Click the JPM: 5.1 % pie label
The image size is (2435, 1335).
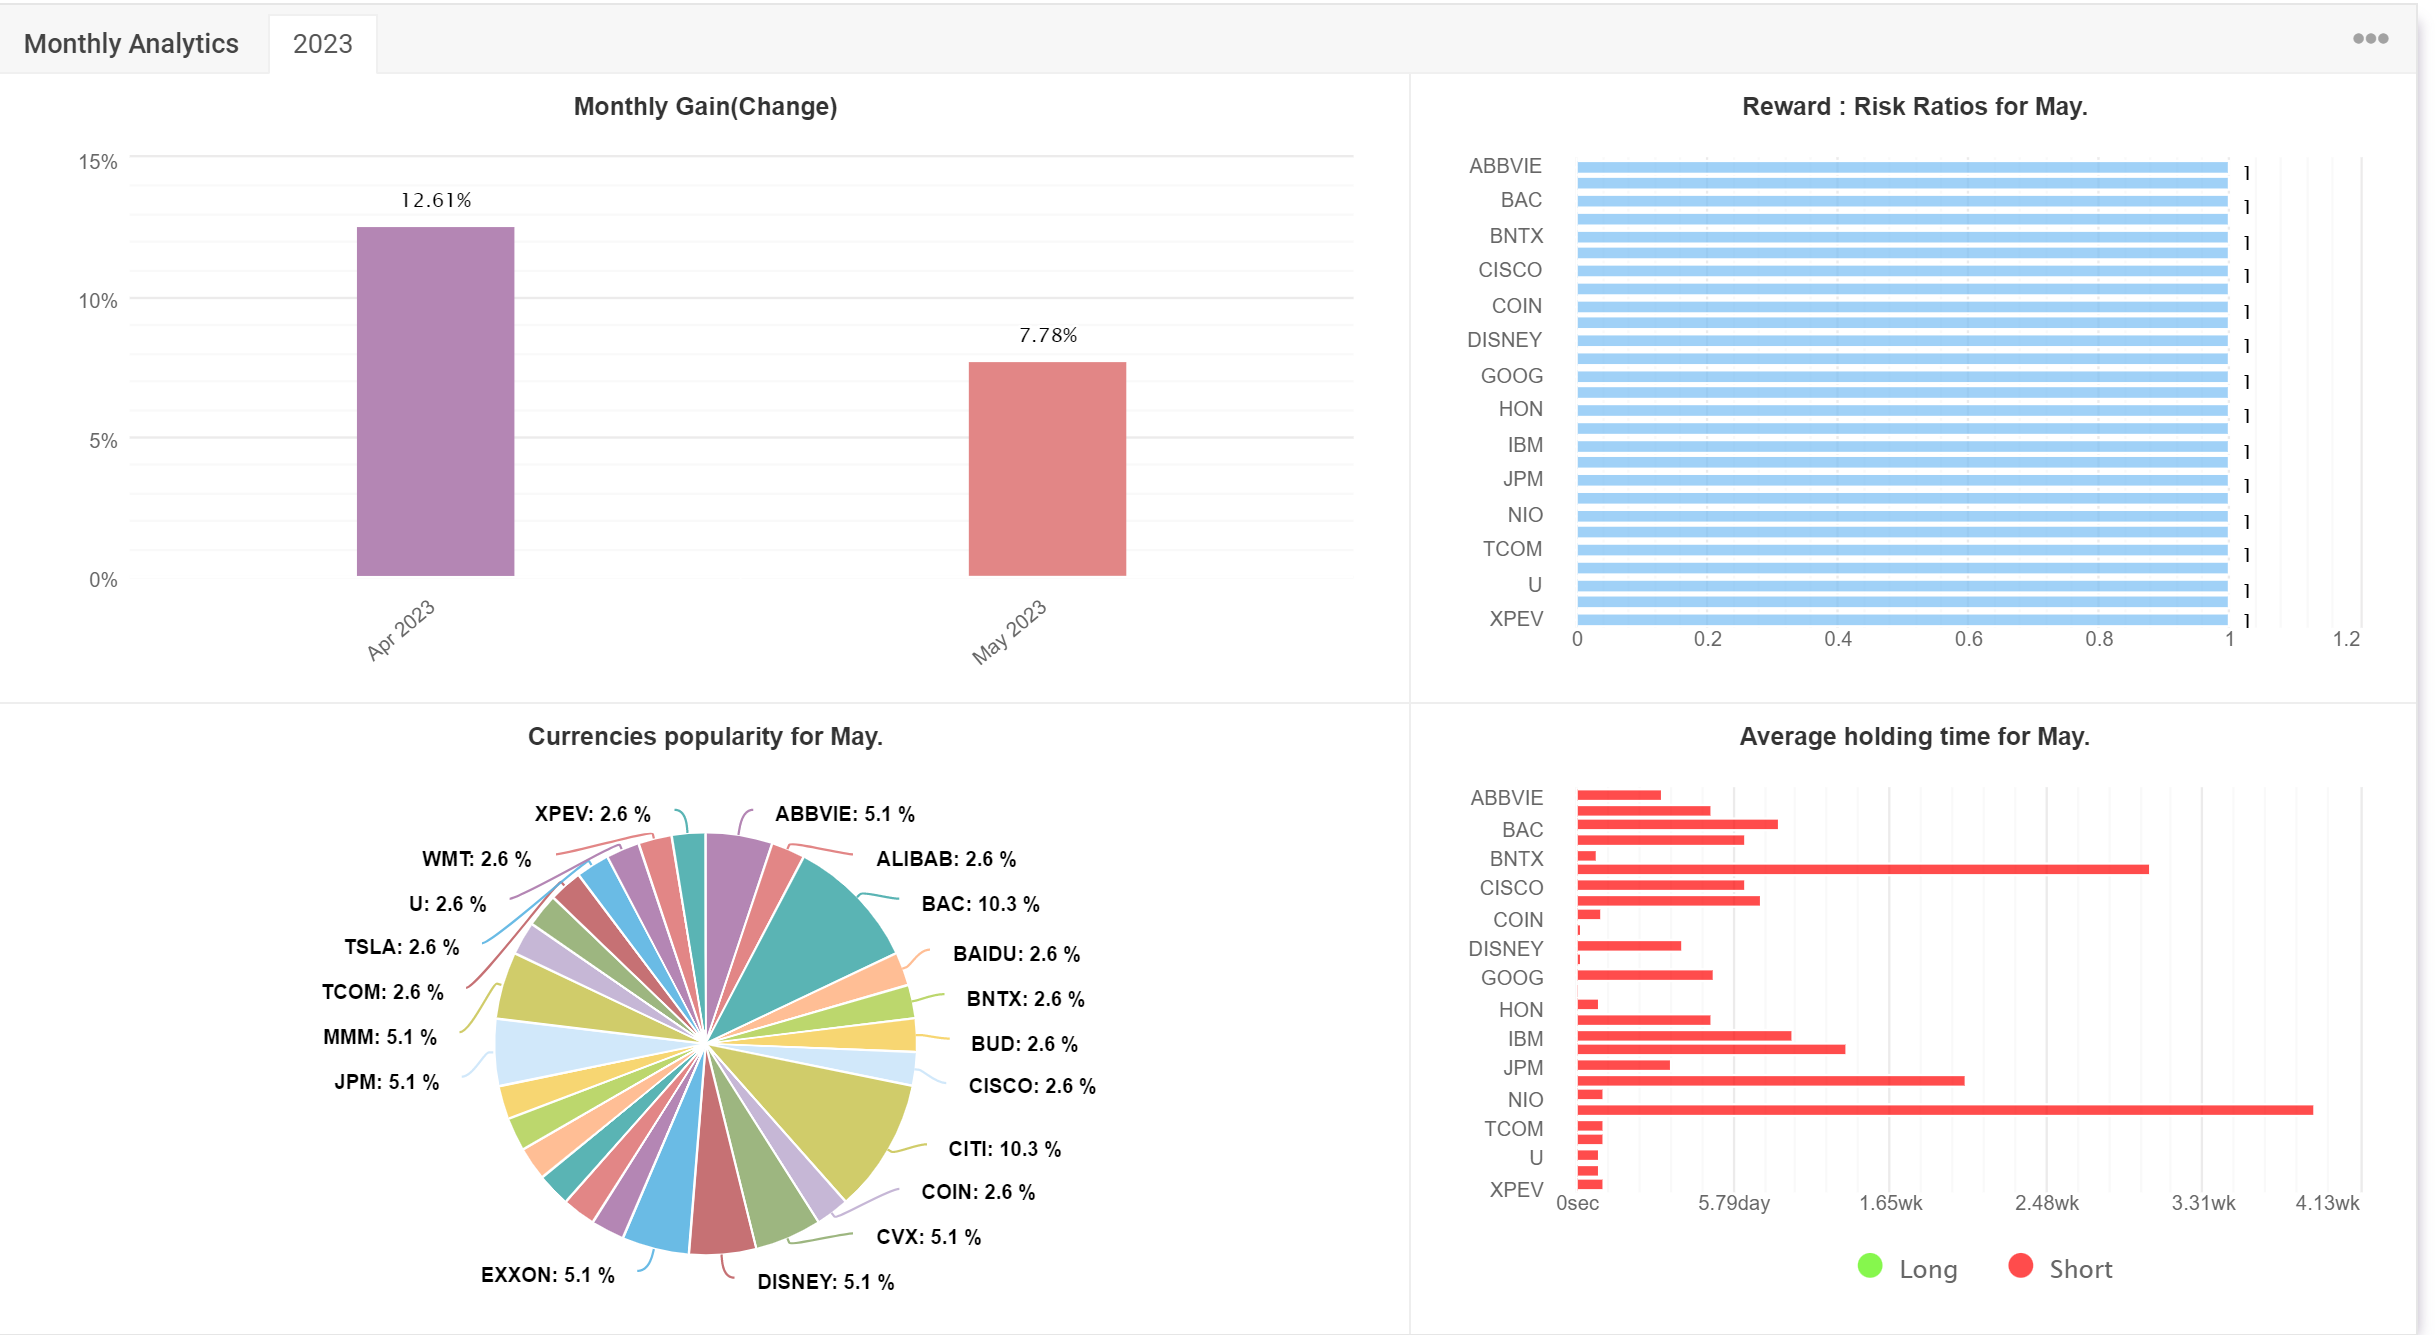(387, 1082)
